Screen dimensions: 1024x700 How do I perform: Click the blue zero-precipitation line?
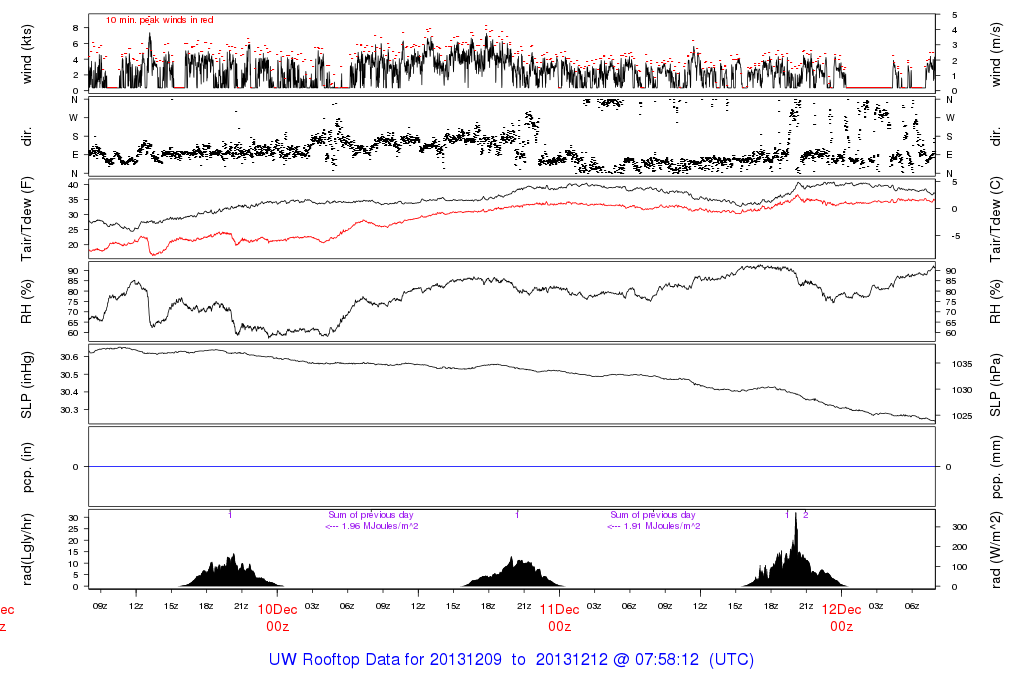click(x=511, y=467)
